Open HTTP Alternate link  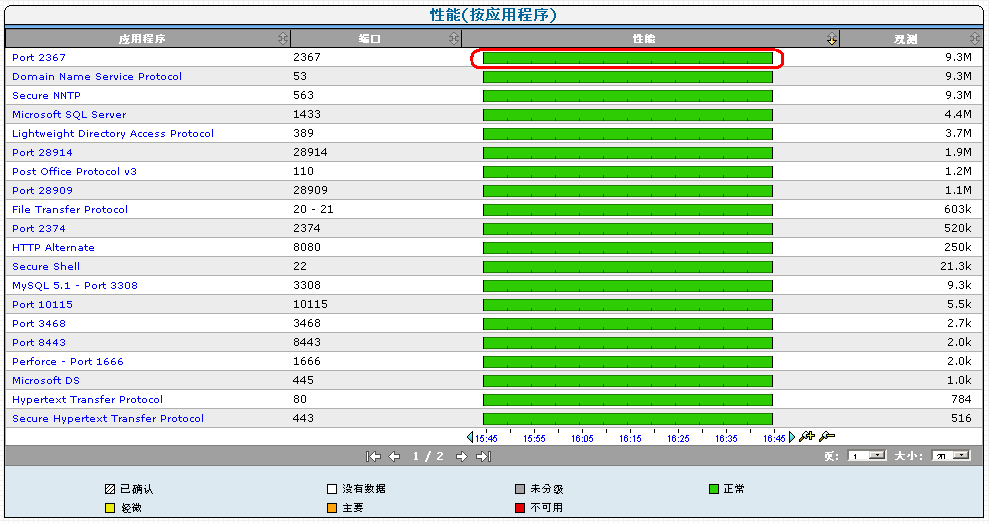point(54,247)
